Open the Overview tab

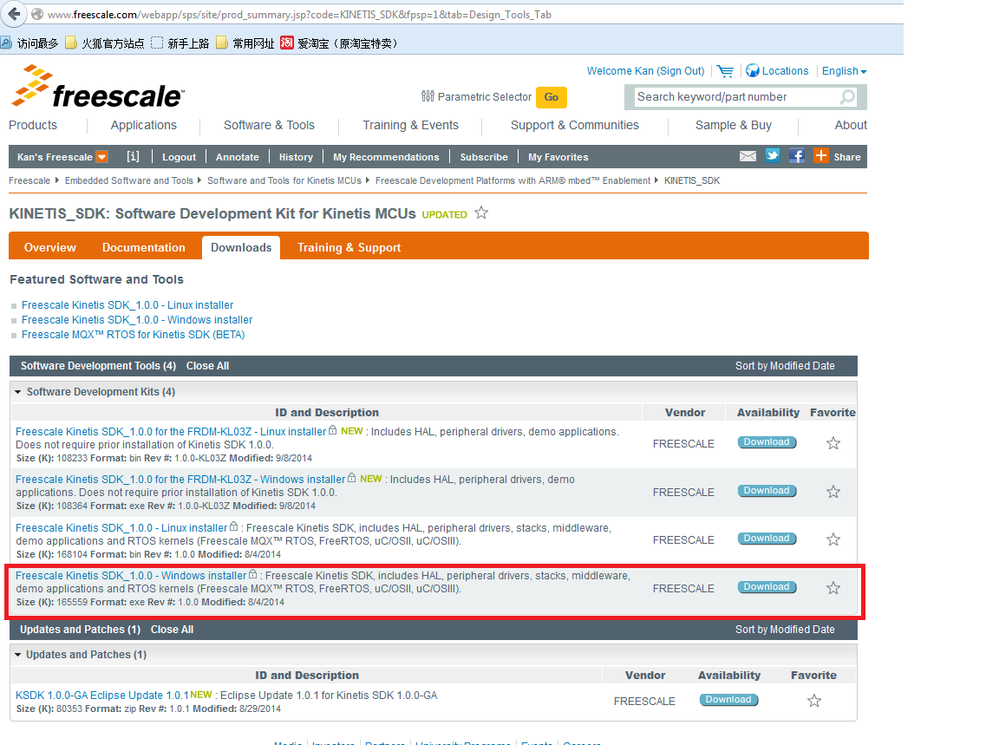pos(50,247)
